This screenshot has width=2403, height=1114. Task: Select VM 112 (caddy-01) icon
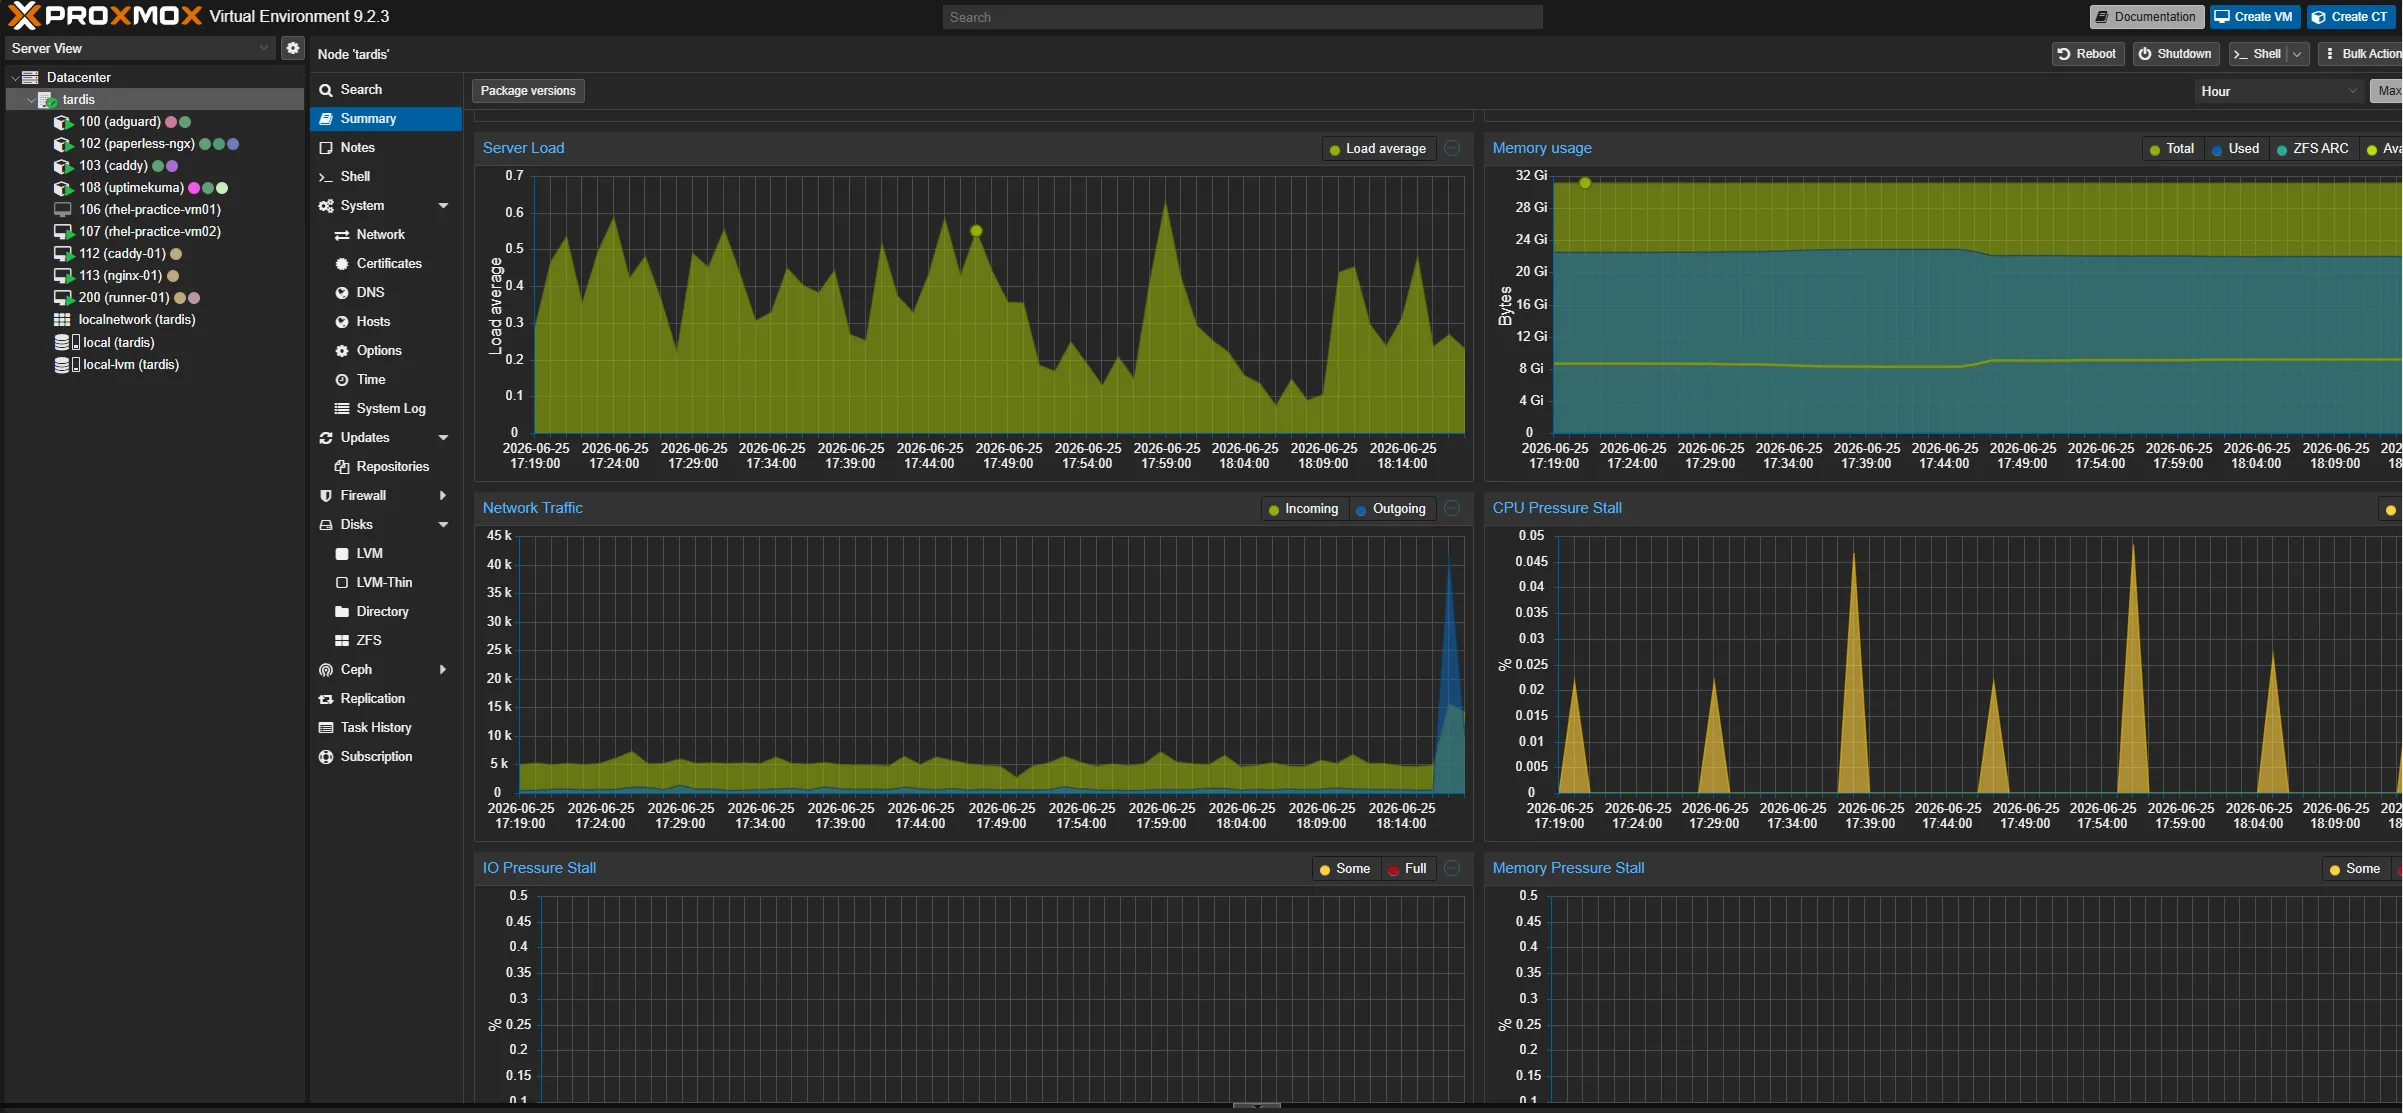point(63,254)
